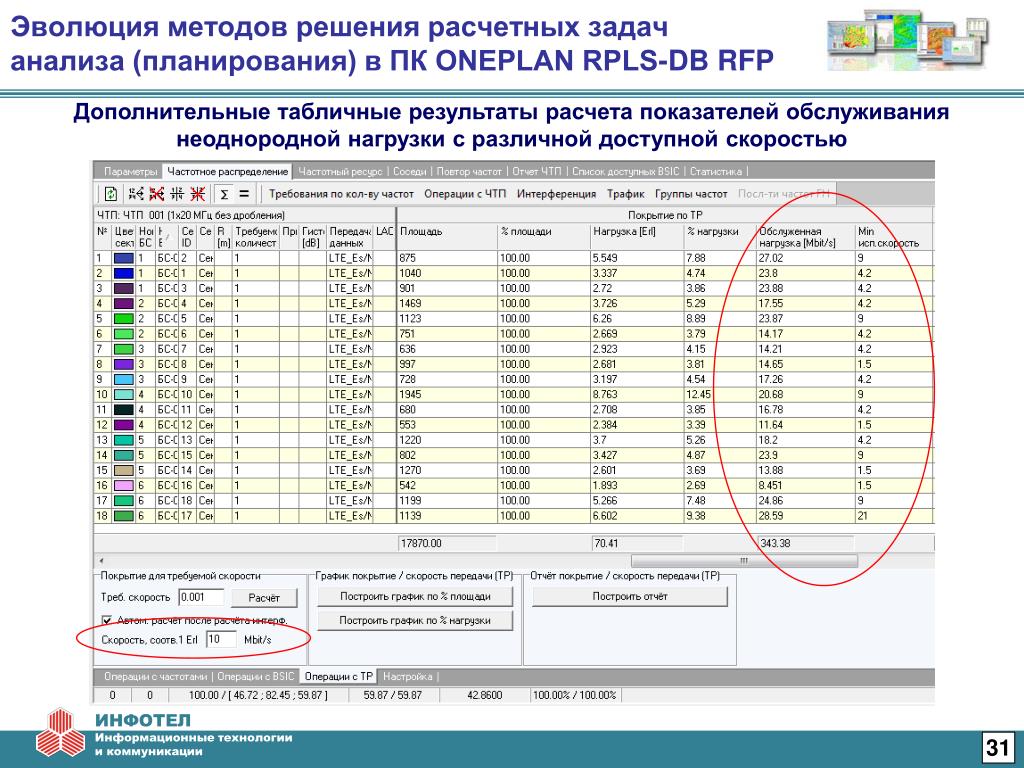Click Min исп.скорость column header
The image size is (1024, 768).
894,237
